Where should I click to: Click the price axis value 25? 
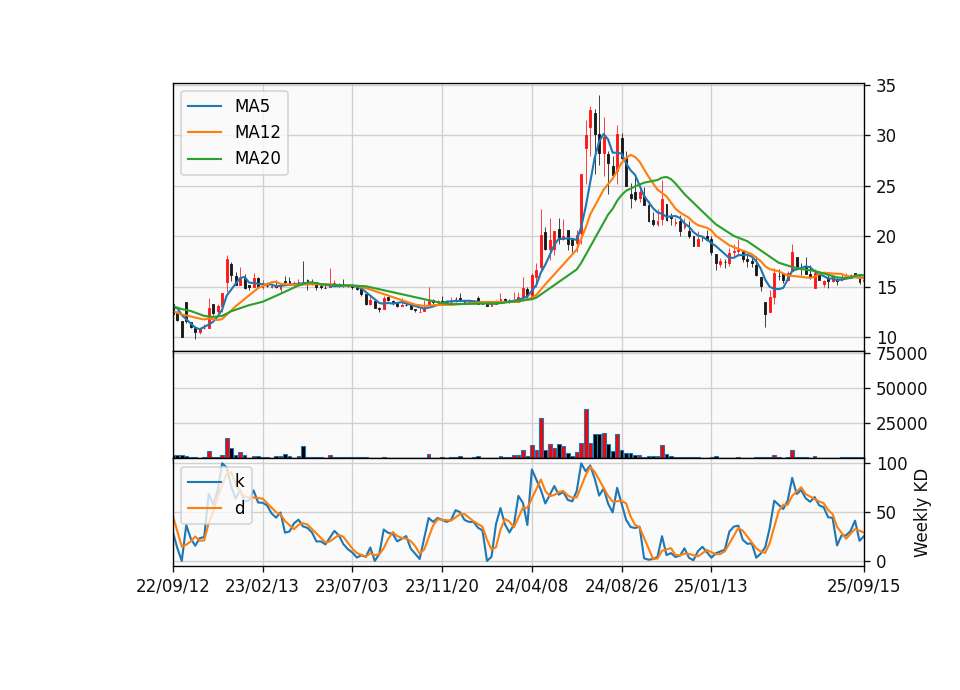(x=886, y=187)
